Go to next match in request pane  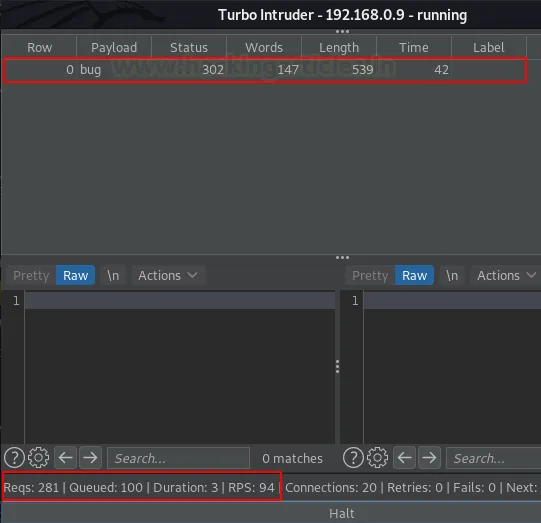coord(90,458)
